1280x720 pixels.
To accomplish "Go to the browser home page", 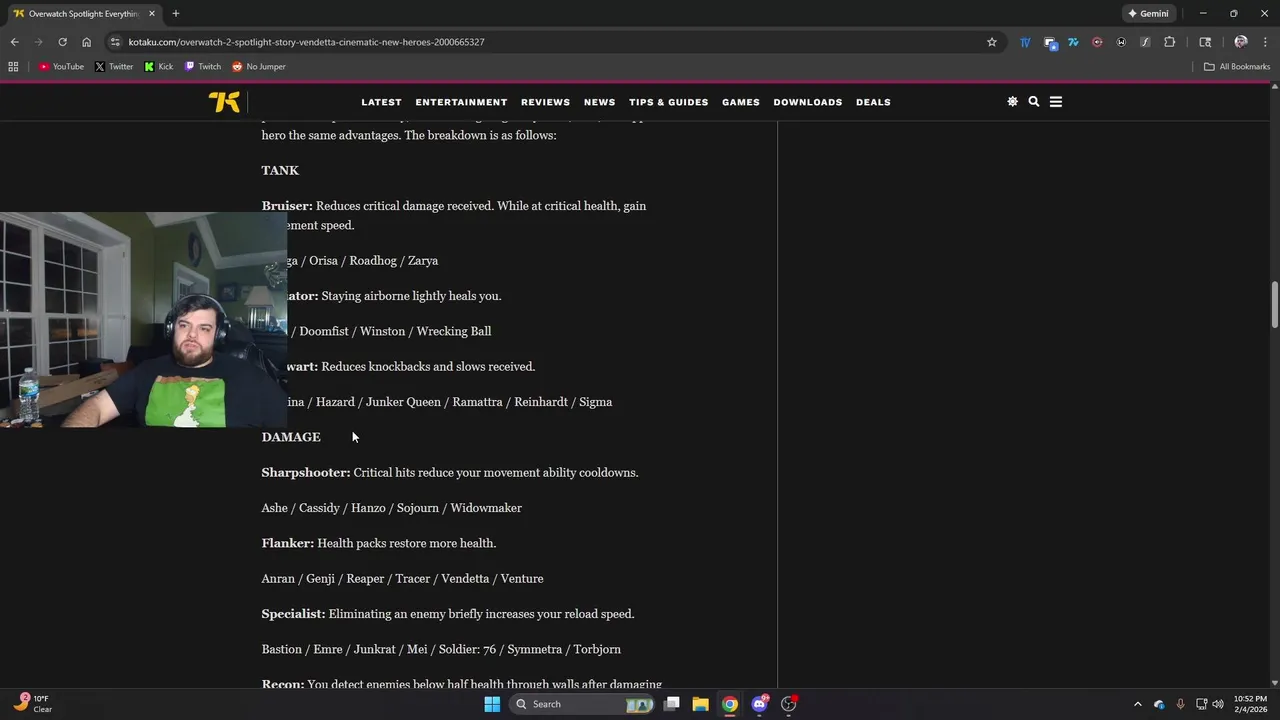I will (x=86, y=42).
